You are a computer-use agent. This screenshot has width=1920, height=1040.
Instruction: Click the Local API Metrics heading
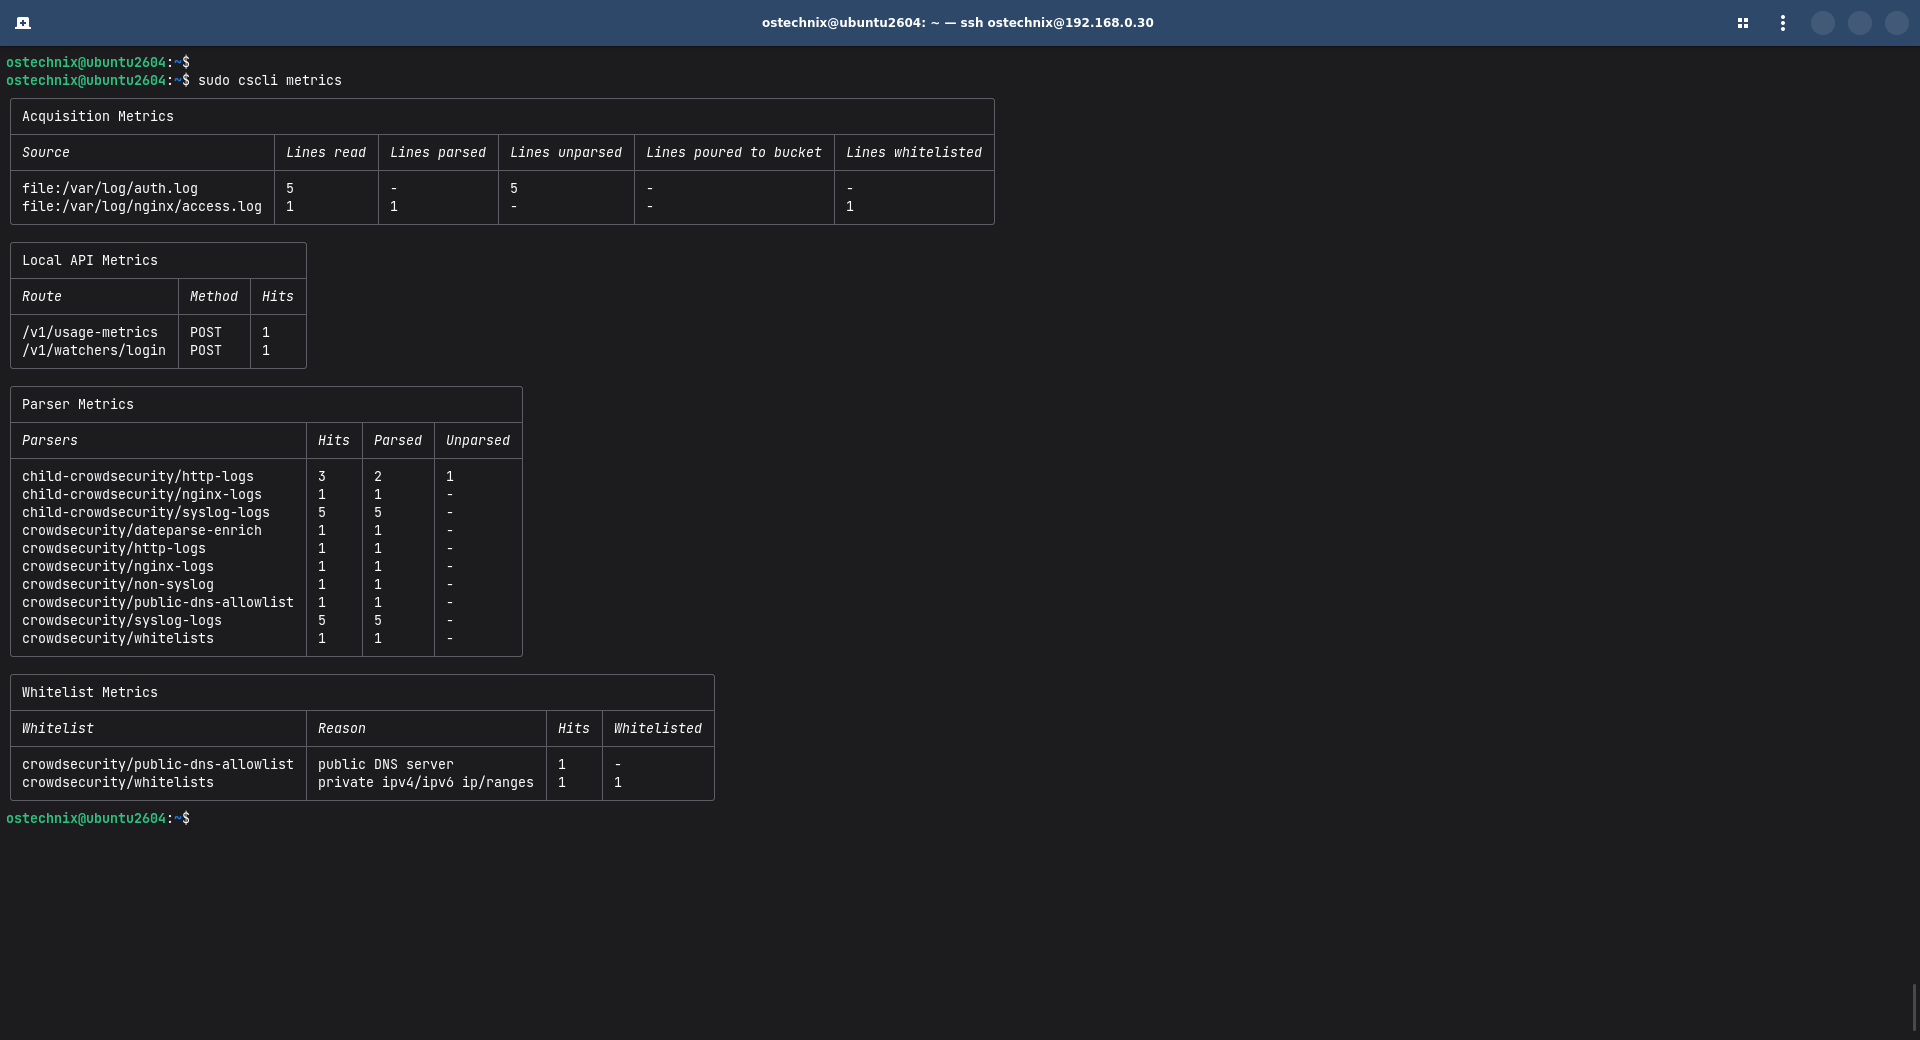pyautogui.click(x=90, y=261)
